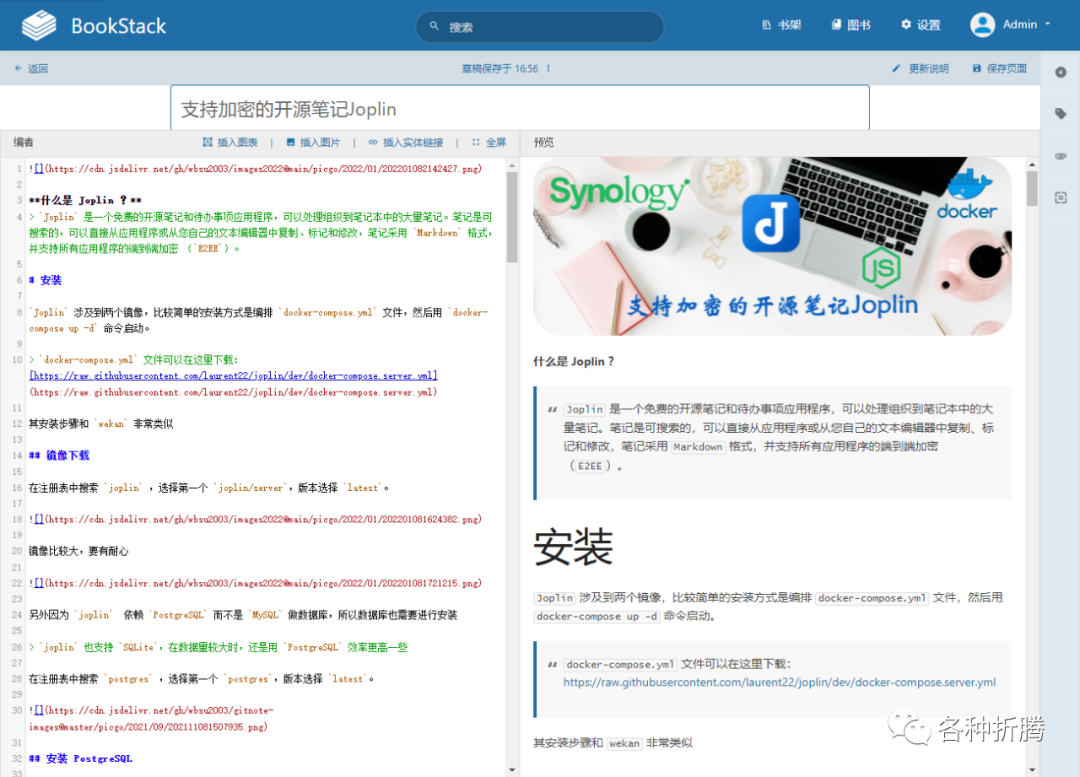
Task: Open the attachments paperclip sidebar icon
Action: coord(1061,156)
